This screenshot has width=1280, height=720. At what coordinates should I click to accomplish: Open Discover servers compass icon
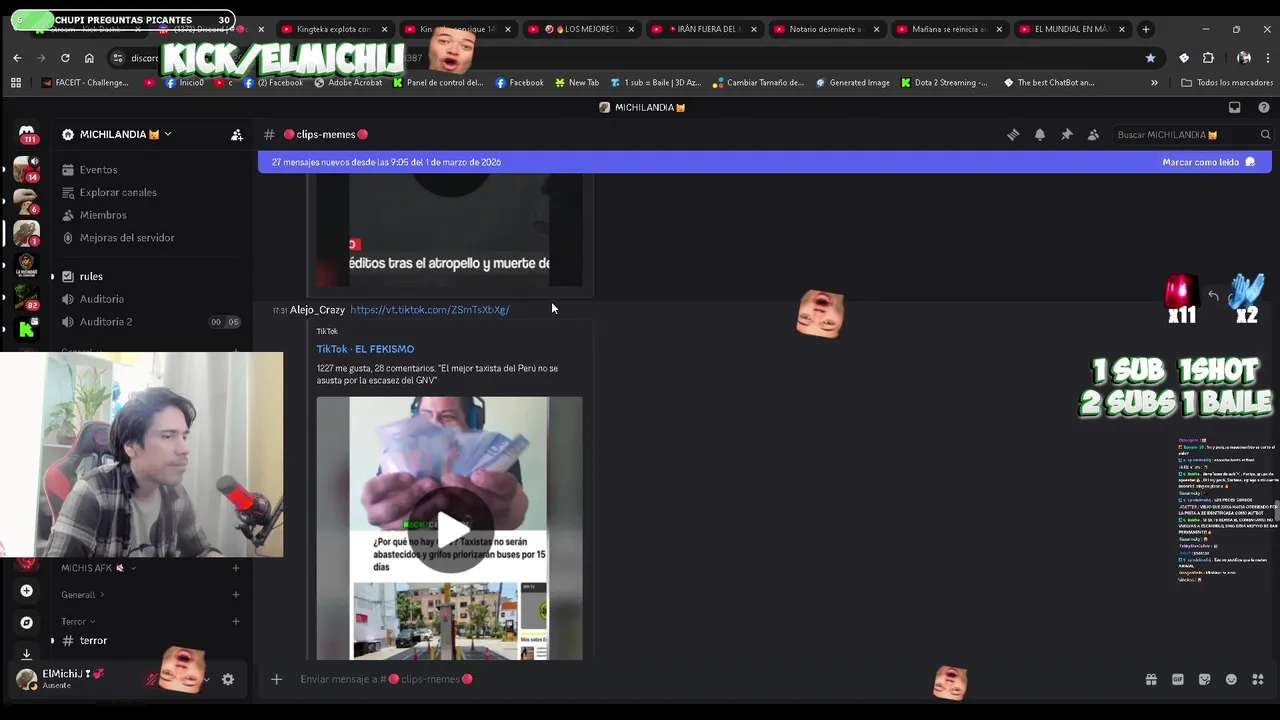(x=27, y=622)
